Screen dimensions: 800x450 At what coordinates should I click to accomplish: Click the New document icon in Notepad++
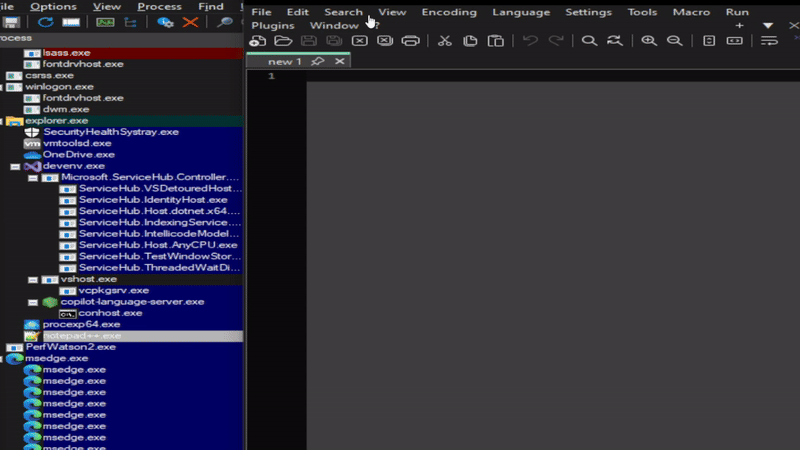pyautogui.click(x=258, y=41)
